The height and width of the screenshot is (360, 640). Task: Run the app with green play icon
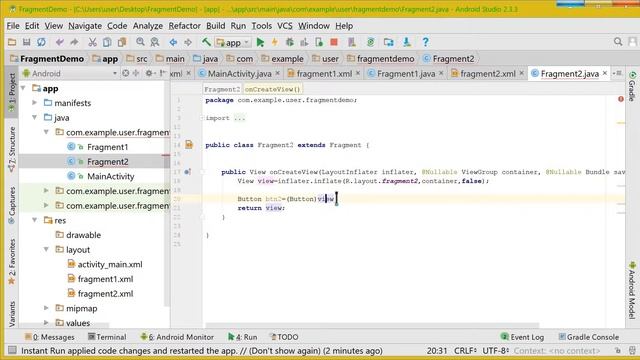click(x=260, y=42)
